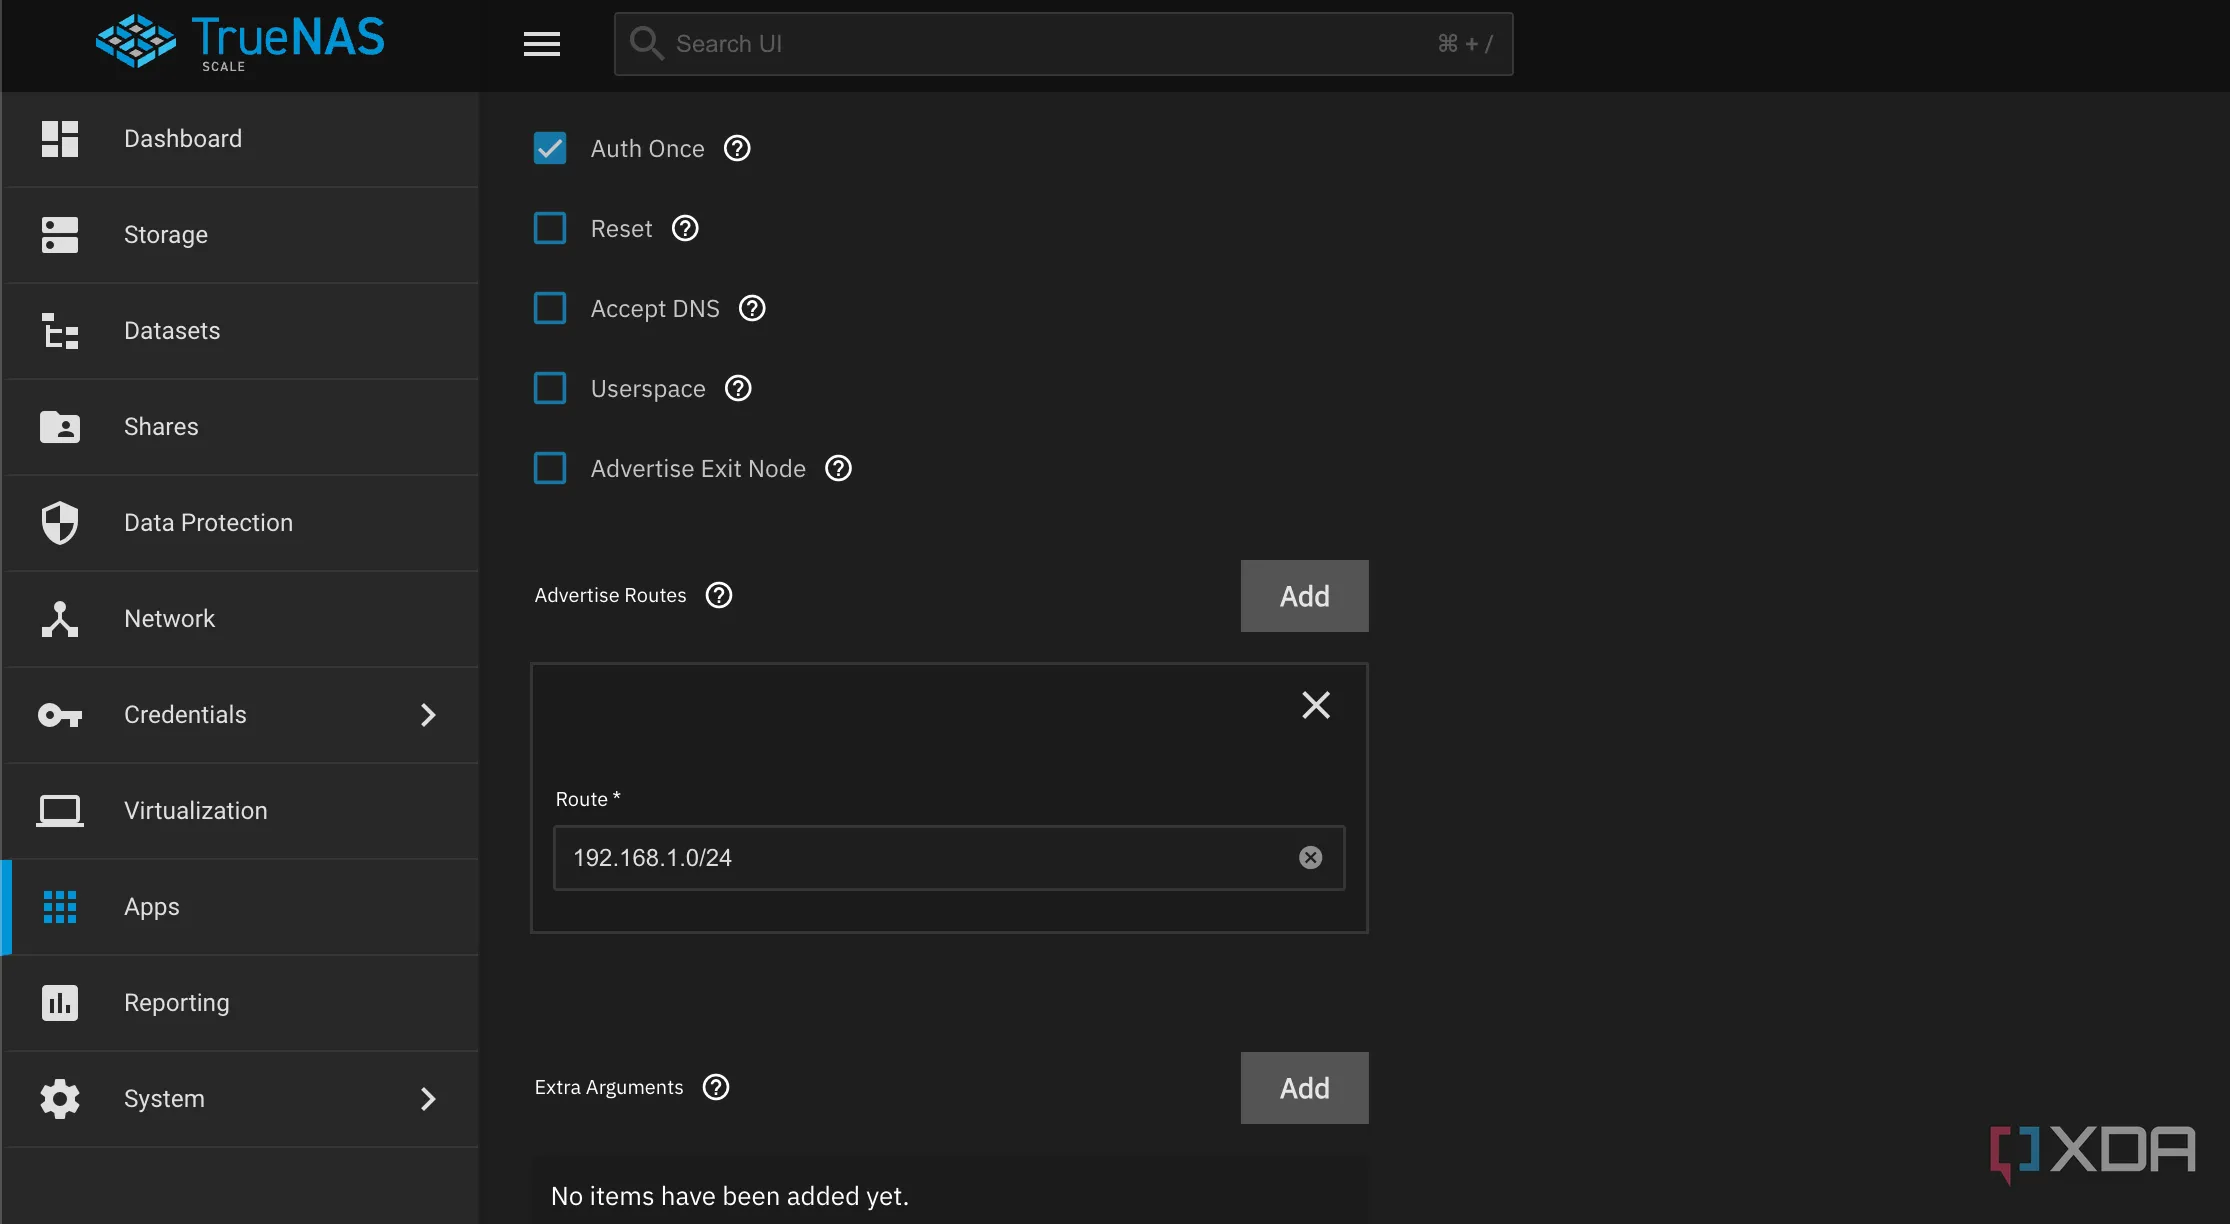The width and height of the screenshot is (2230, 1224).
Task: Click the Virtualization laptop icon
Action: click(x=60, y=811)
